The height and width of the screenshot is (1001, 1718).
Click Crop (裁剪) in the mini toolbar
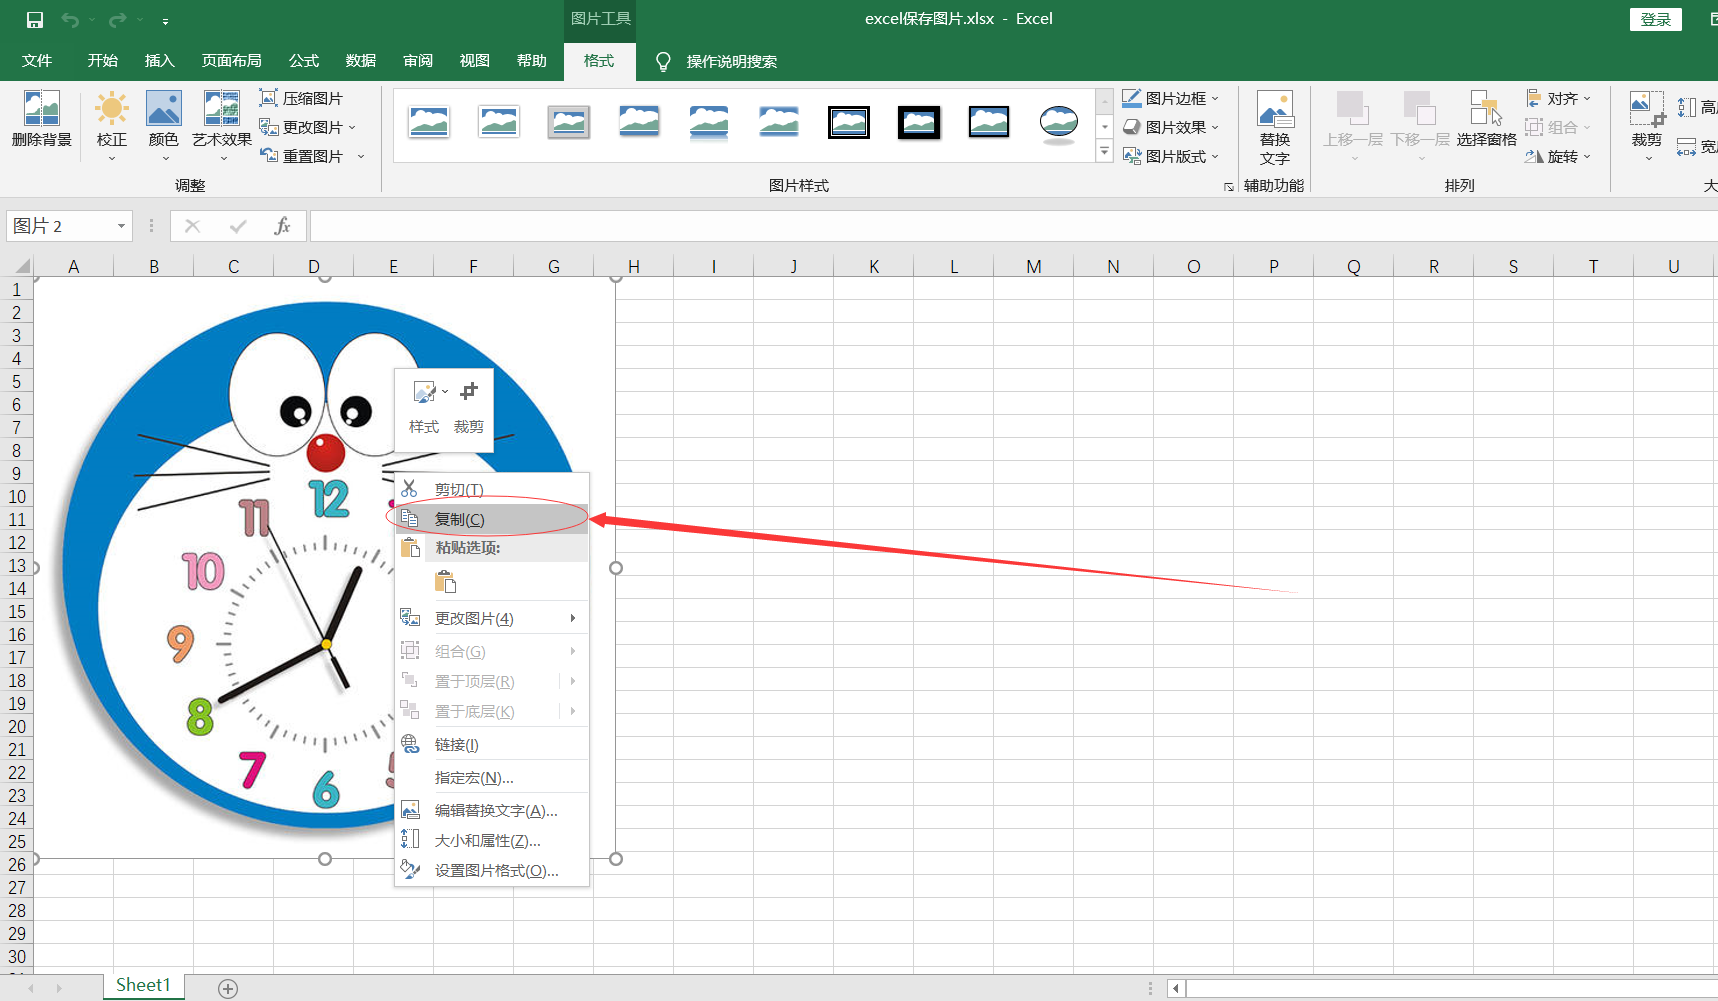click(468, 408)
